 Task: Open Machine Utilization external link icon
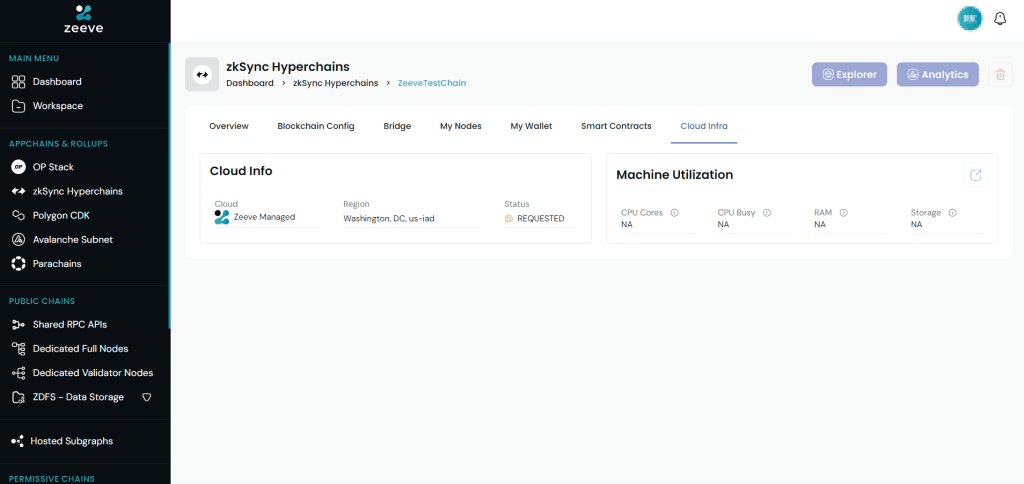click(x=976, y=175)
